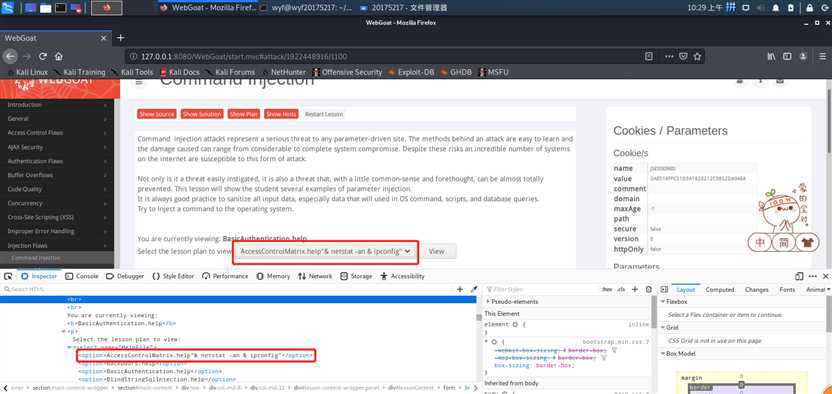
Task: Click the Show Hints button
Action: pyautogui.click(x=281, y=114)
